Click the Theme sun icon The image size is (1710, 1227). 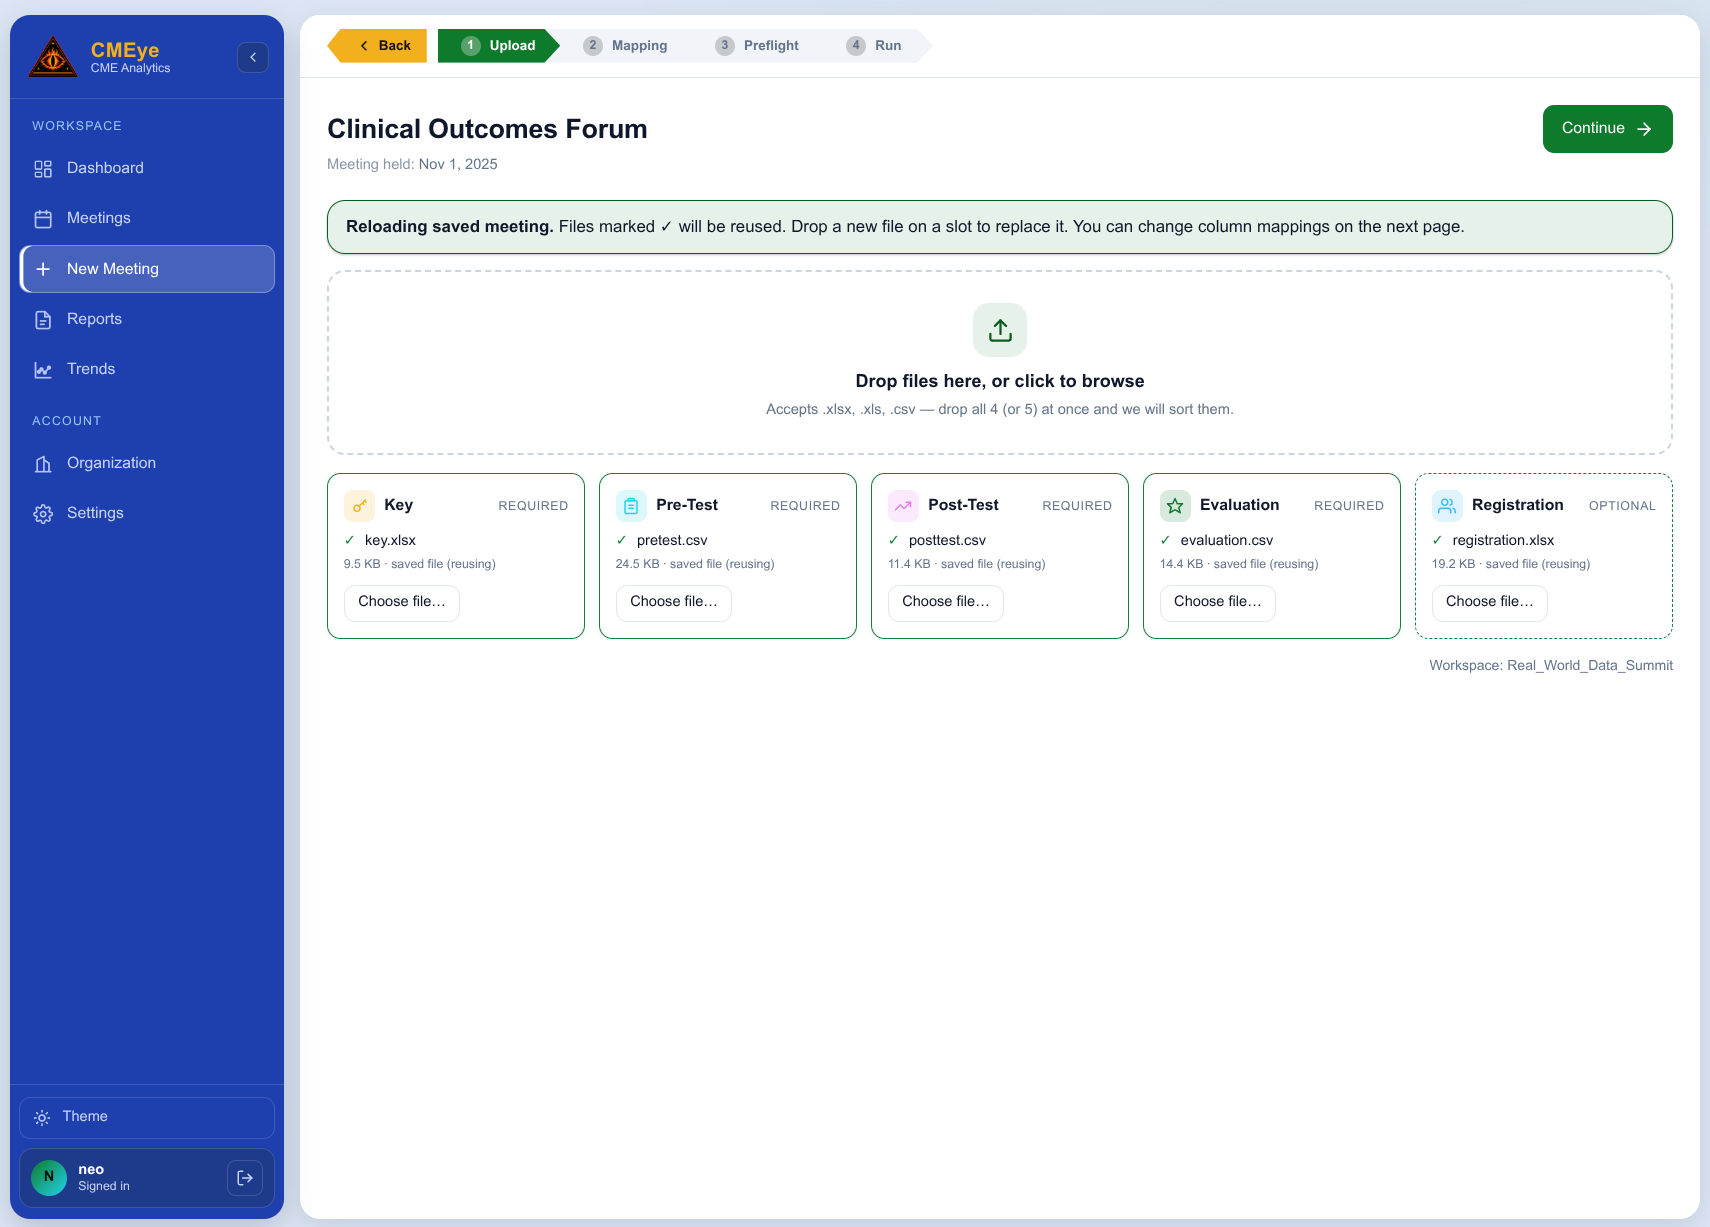coord(42,1118)
